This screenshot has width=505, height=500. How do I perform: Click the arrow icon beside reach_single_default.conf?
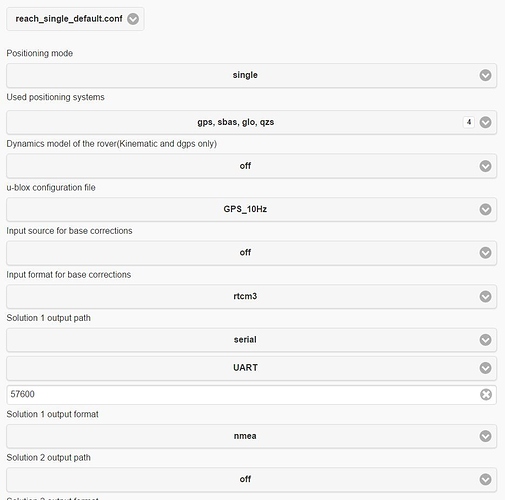[133, 19]
